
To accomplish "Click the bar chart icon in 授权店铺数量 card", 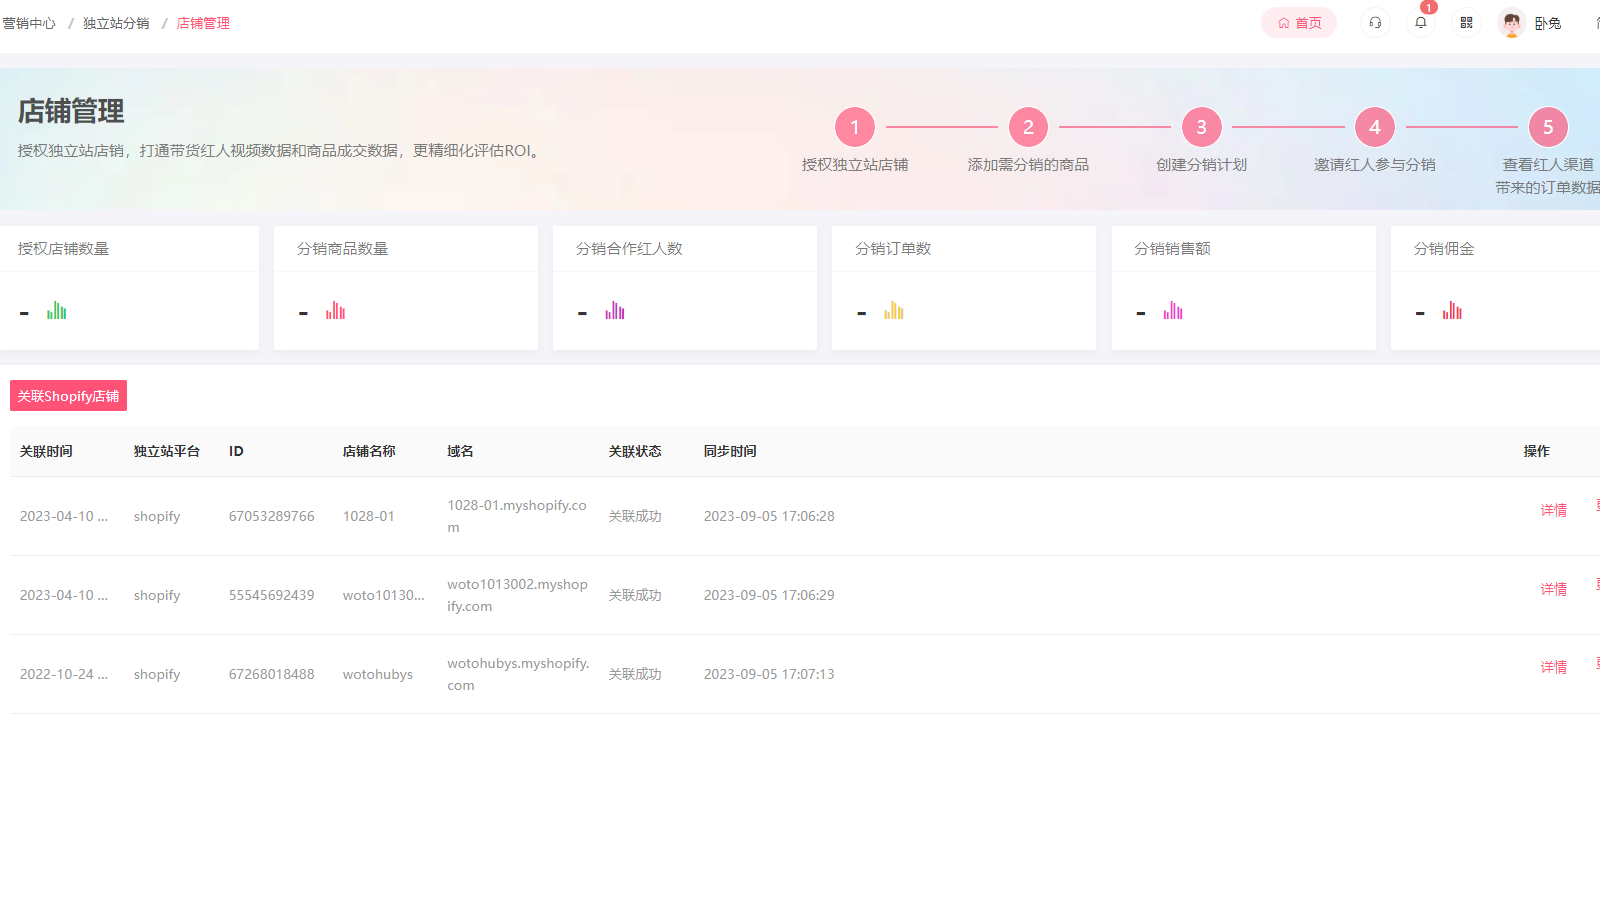I will click(x=57, y=310).
